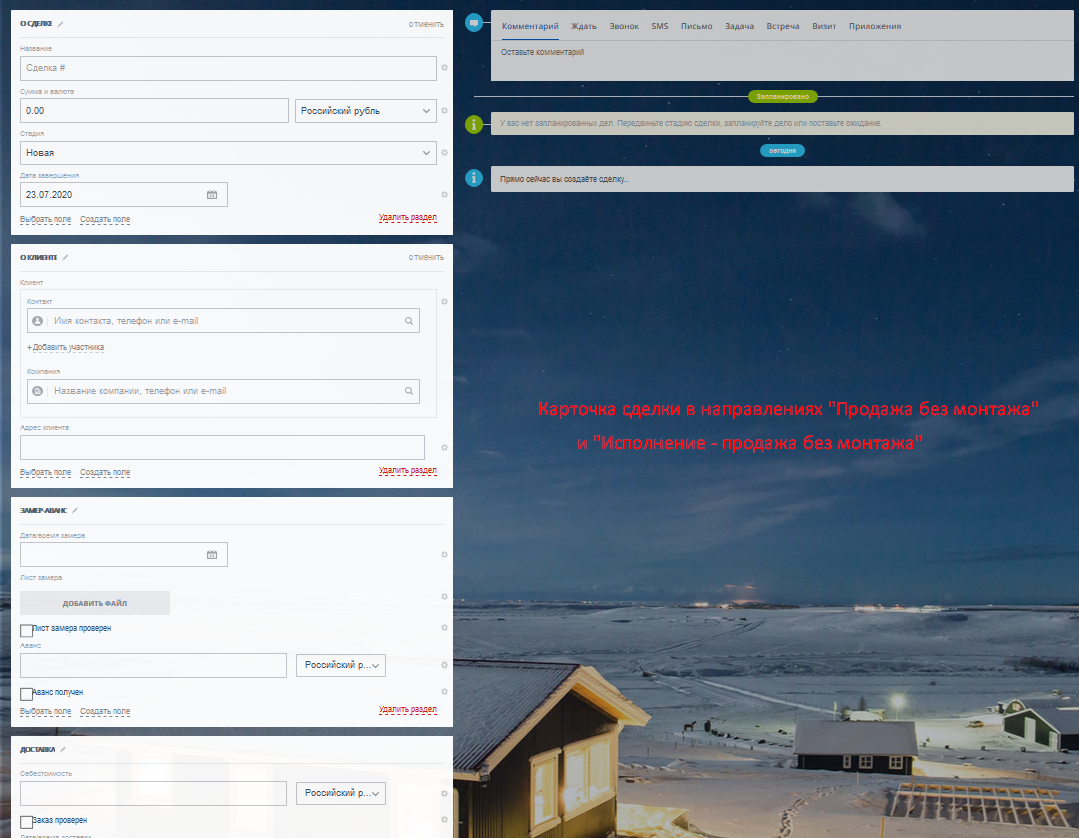Open currency dropdown next to Аванс

click(341, 665)
